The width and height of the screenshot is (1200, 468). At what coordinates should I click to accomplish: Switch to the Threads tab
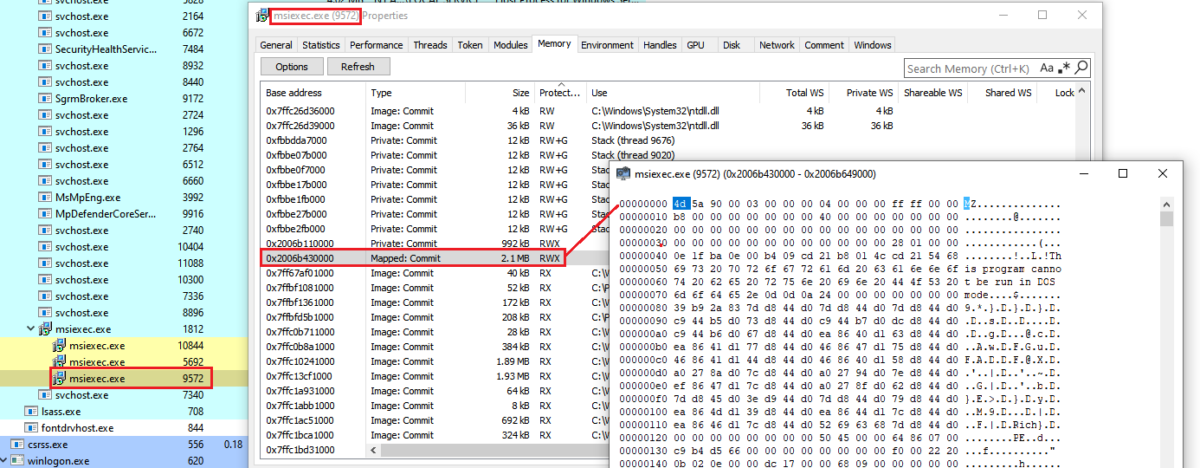430,45
